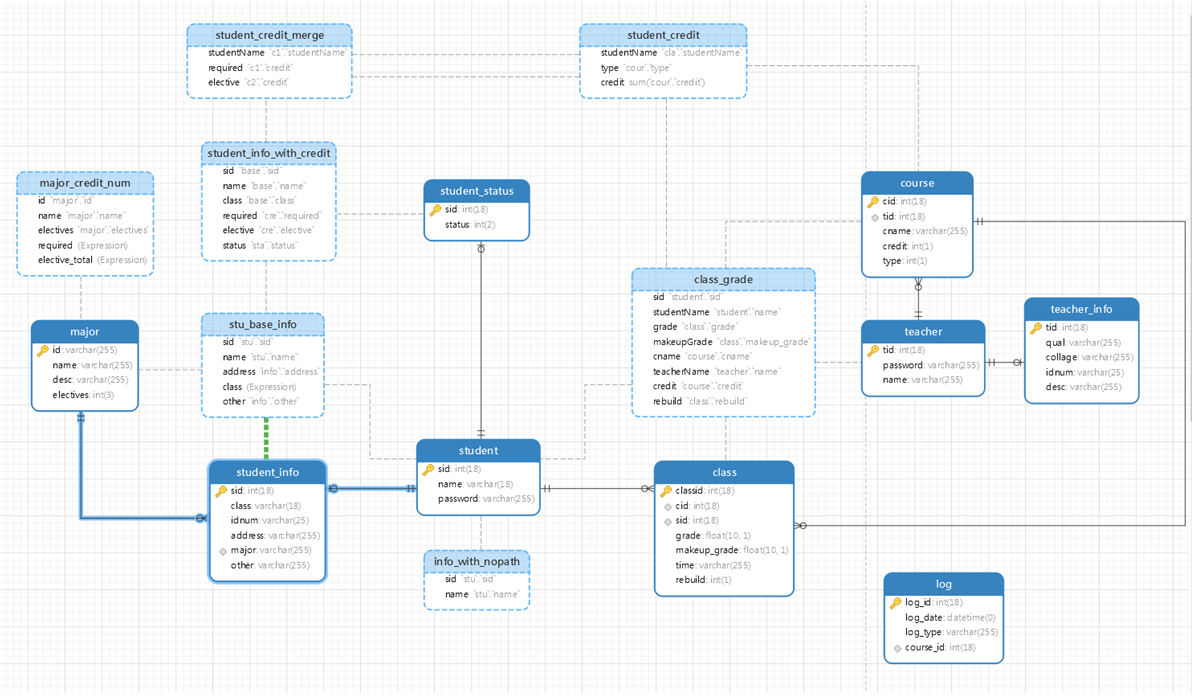Click the status field in student_status

click(x=471, y=225)
